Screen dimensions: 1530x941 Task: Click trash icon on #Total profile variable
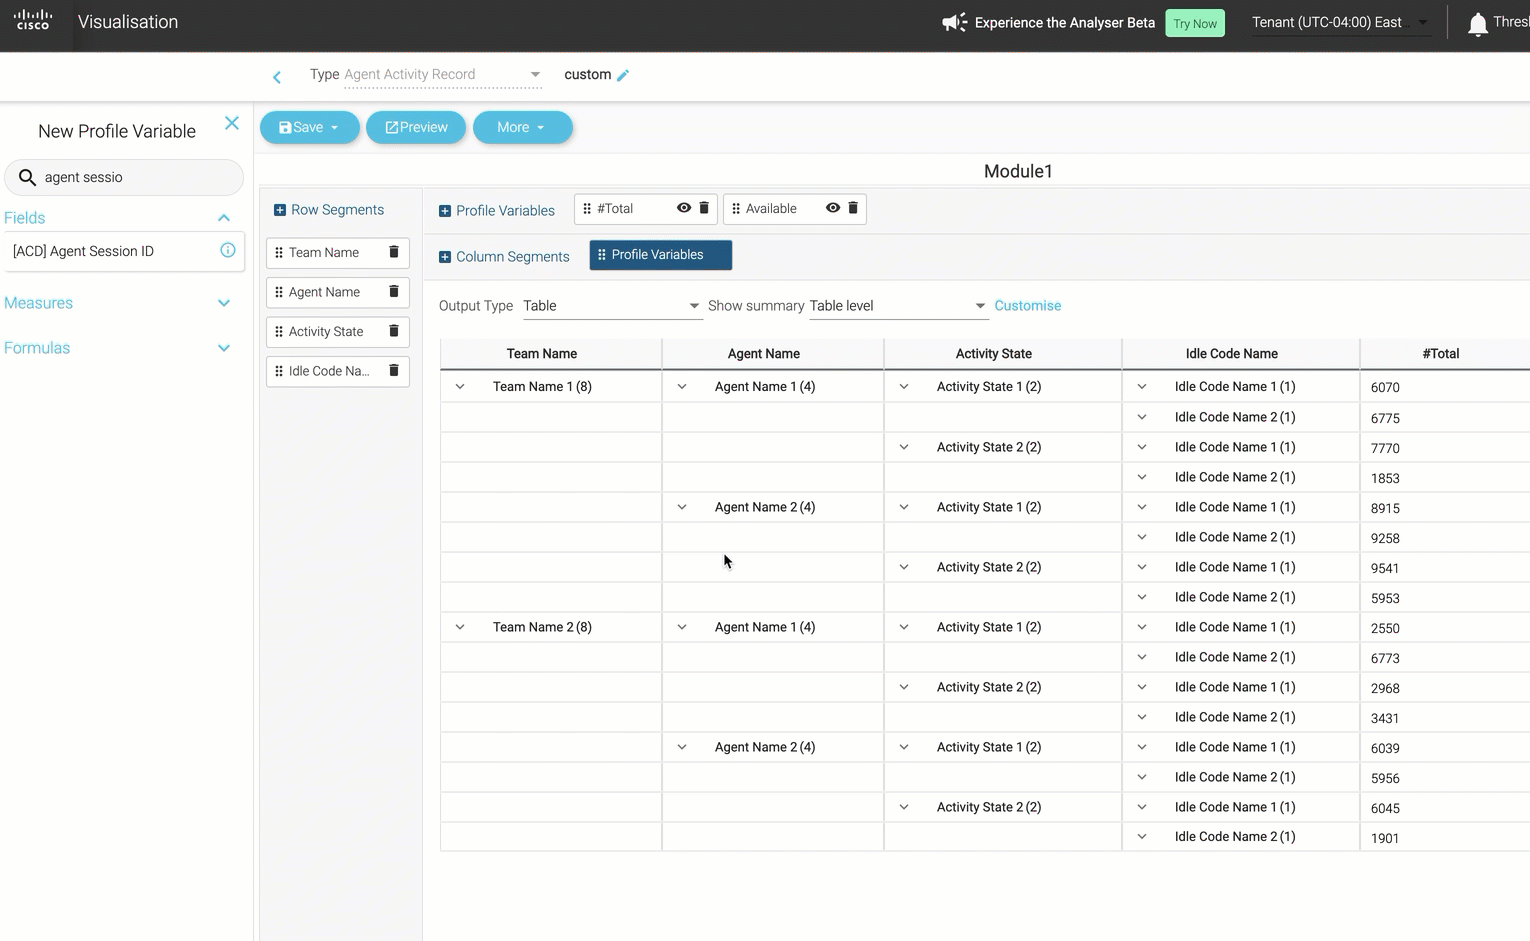pyautogui.click(x=704, y=208)
